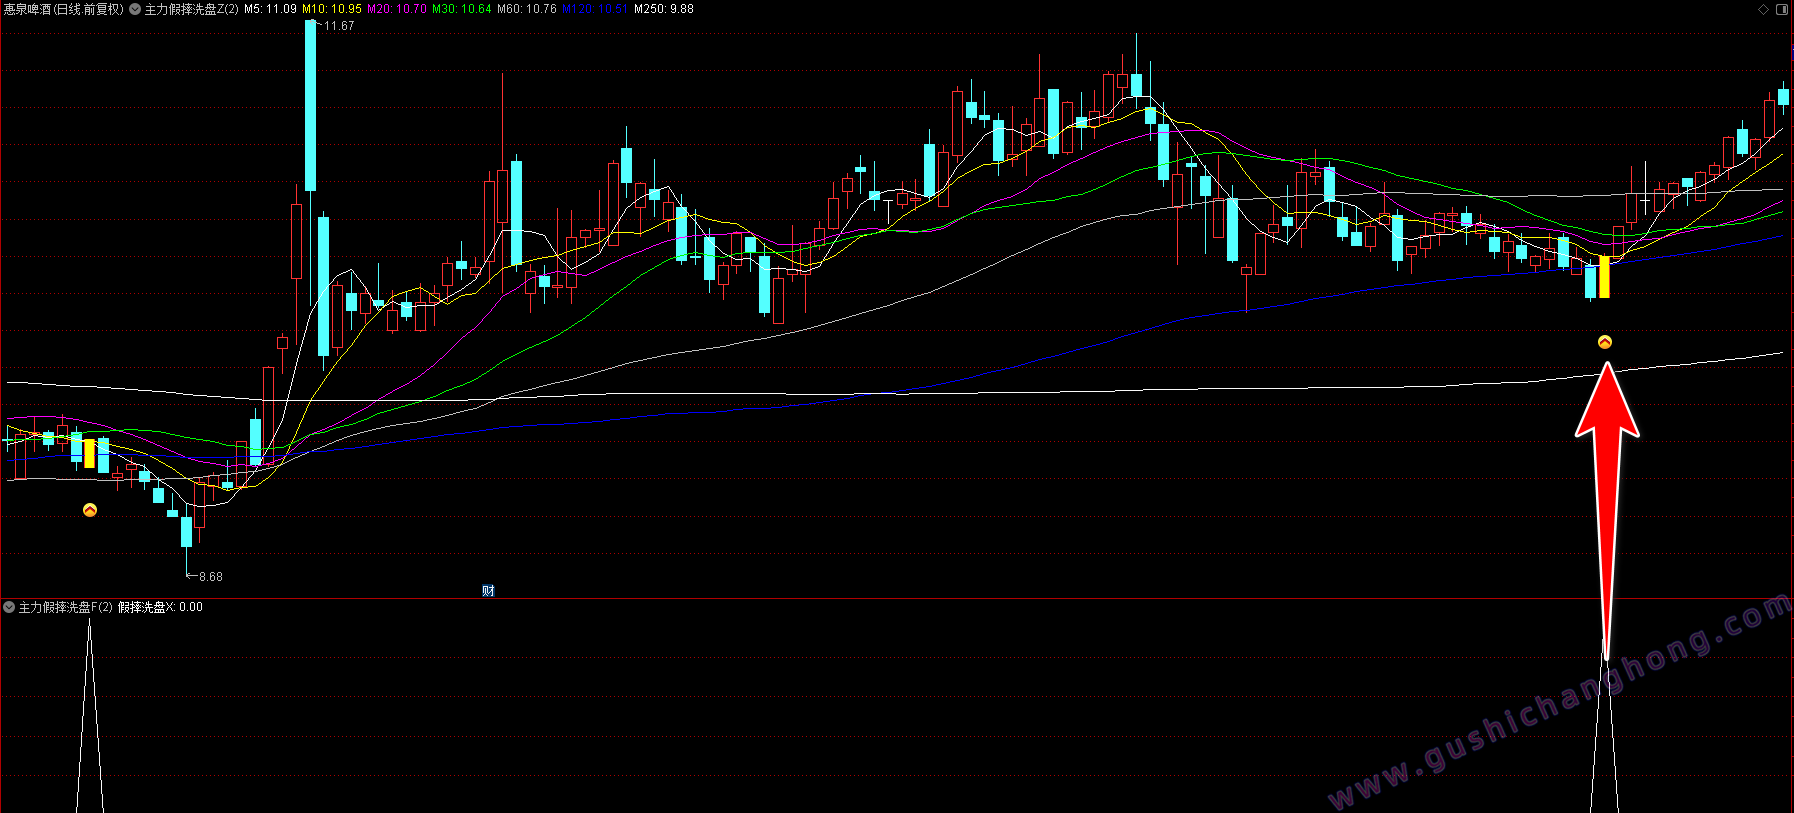
Task: Toggle the side panel layout icon
Action: pos(1781,9)
